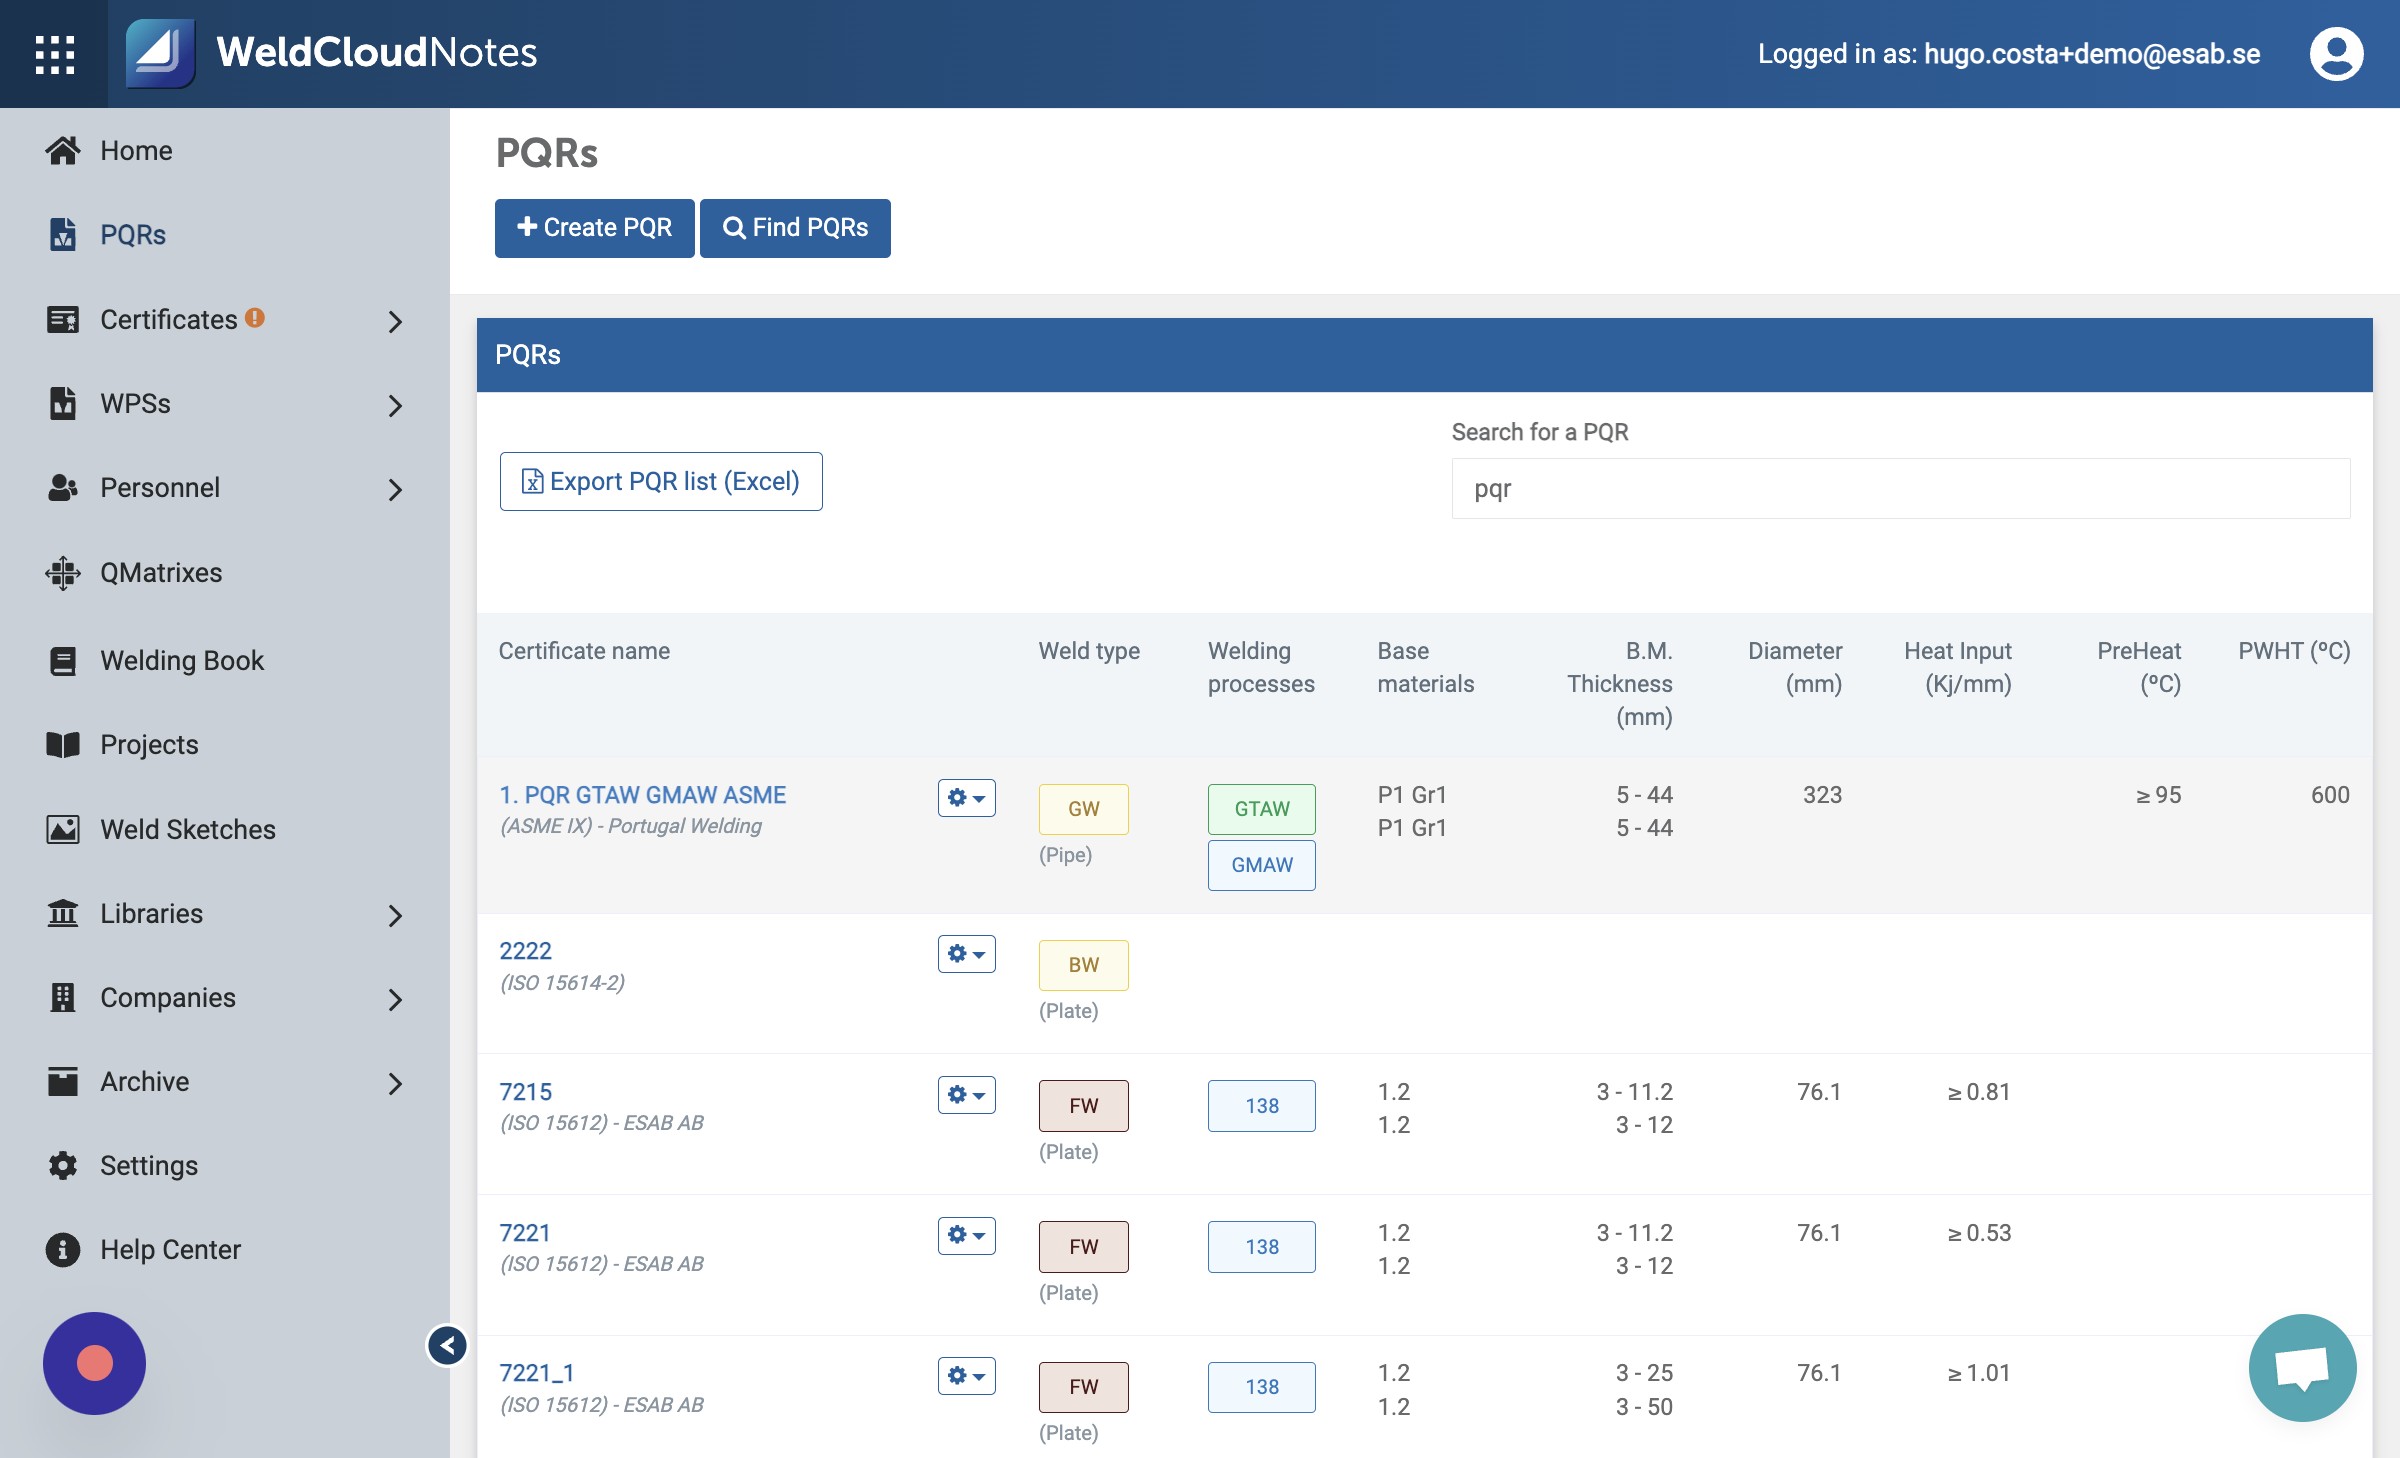Click the Weld Sketches image icon
Screen dimensions: 2400x1458
pyautogui.click(x=63, y=829)
